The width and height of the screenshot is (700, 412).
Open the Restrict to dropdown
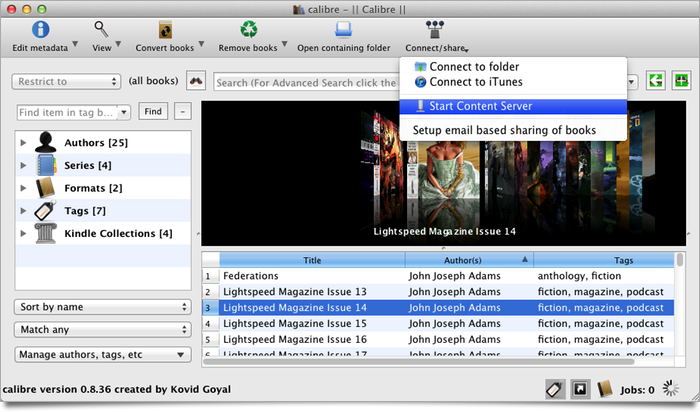(66, 82)
